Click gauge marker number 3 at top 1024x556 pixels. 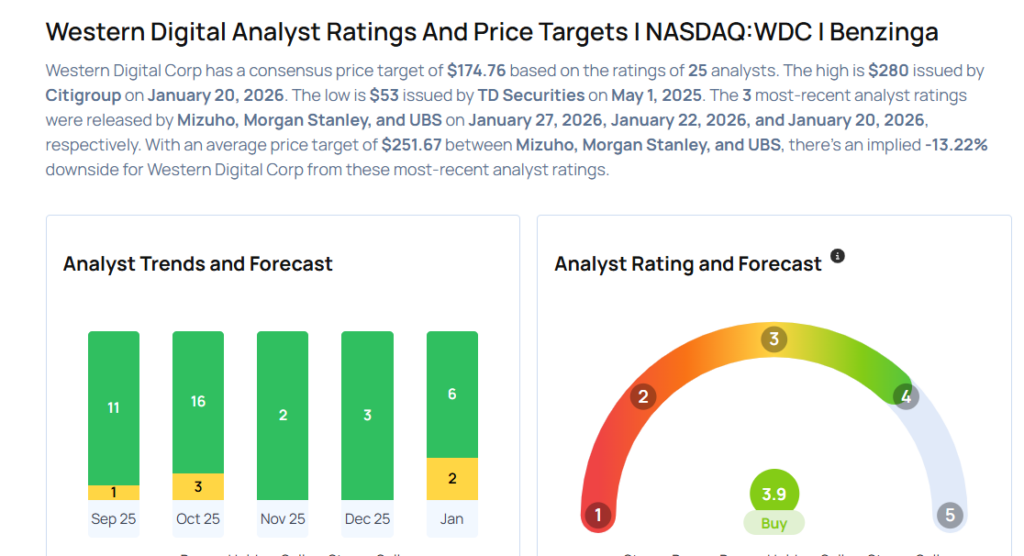pyautogui.click(x=773, y=339)
